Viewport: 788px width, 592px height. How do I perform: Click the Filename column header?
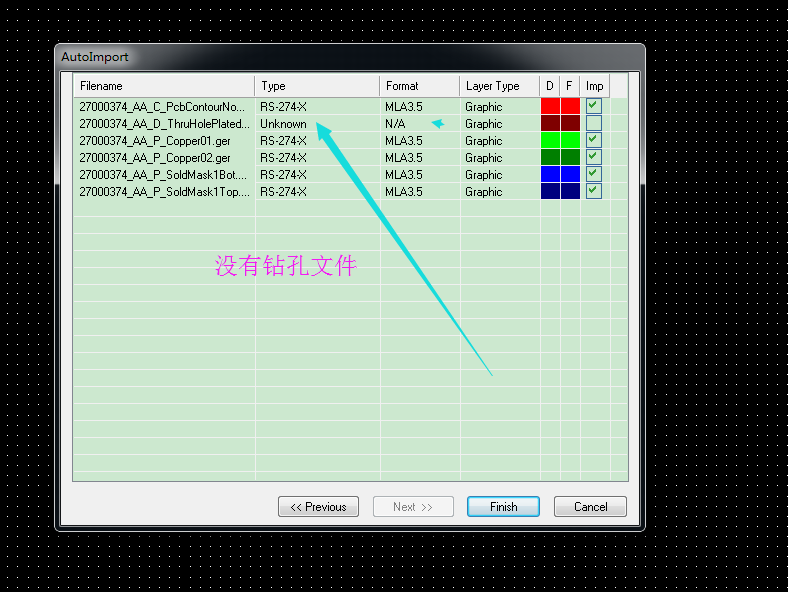[165, 86]
